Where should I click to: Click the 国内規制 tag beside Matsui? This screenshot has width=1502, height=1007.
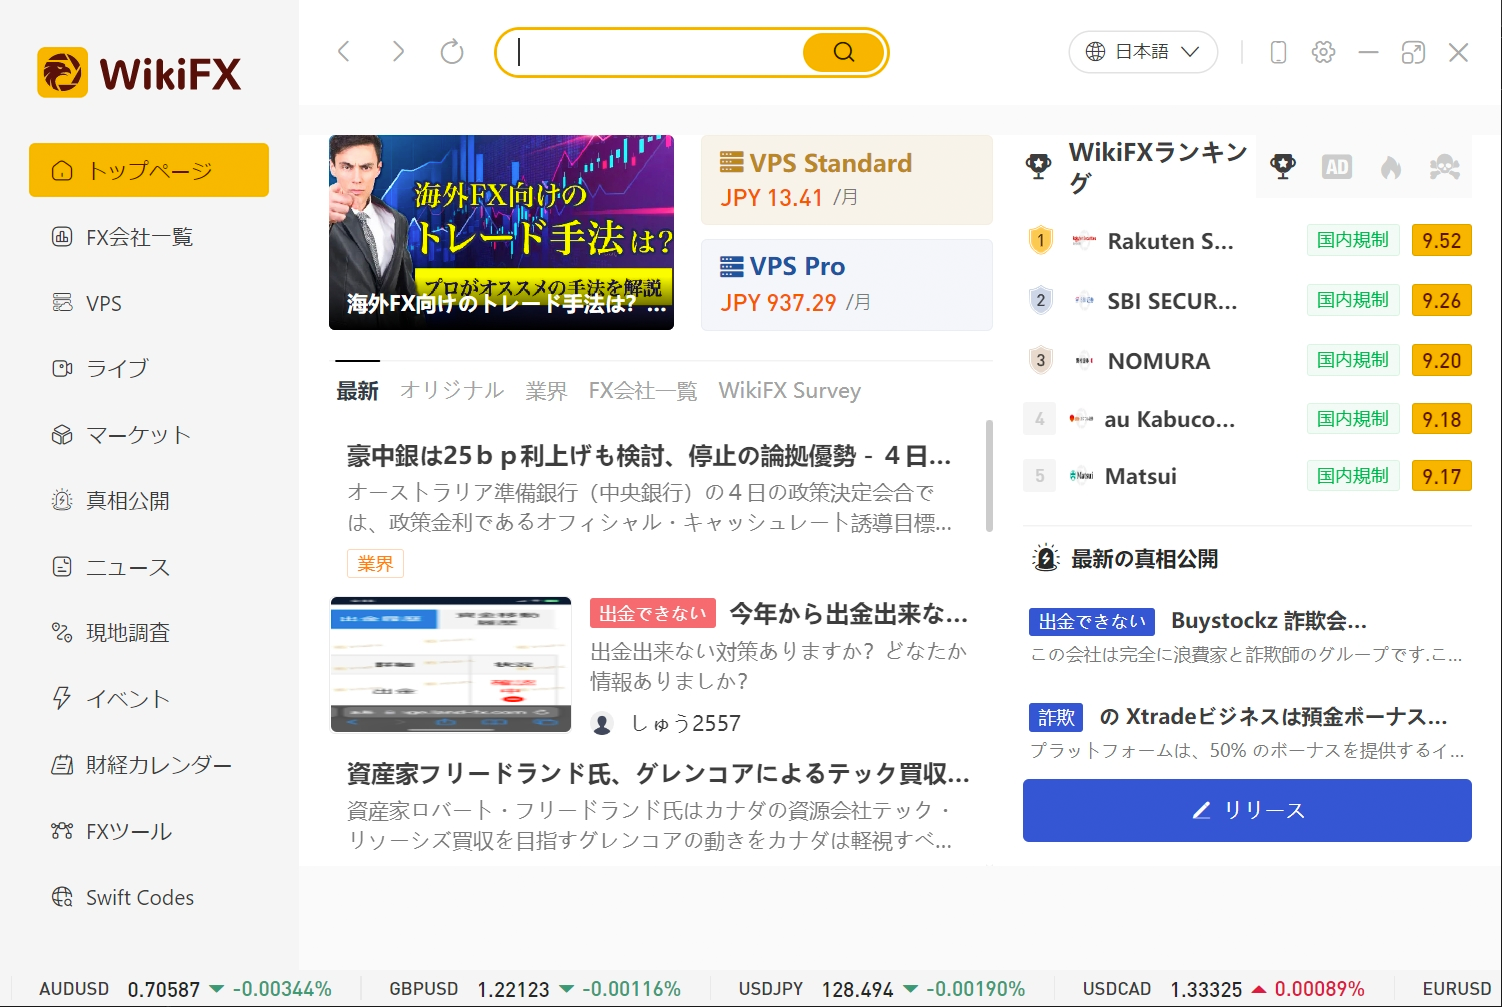[1353, 476]
